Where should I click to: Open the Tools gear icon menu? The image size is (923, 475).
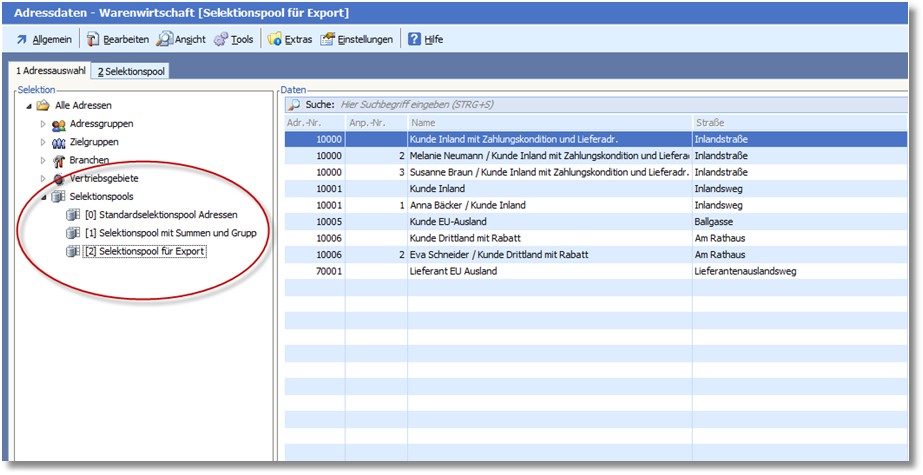[221, 40]
